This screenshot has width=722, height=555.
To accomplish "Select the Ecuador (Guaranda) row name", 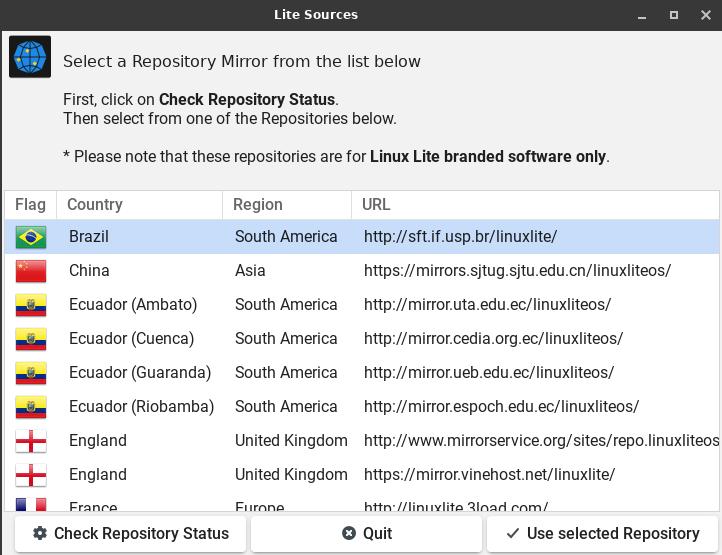I will (x=140, y=373).
